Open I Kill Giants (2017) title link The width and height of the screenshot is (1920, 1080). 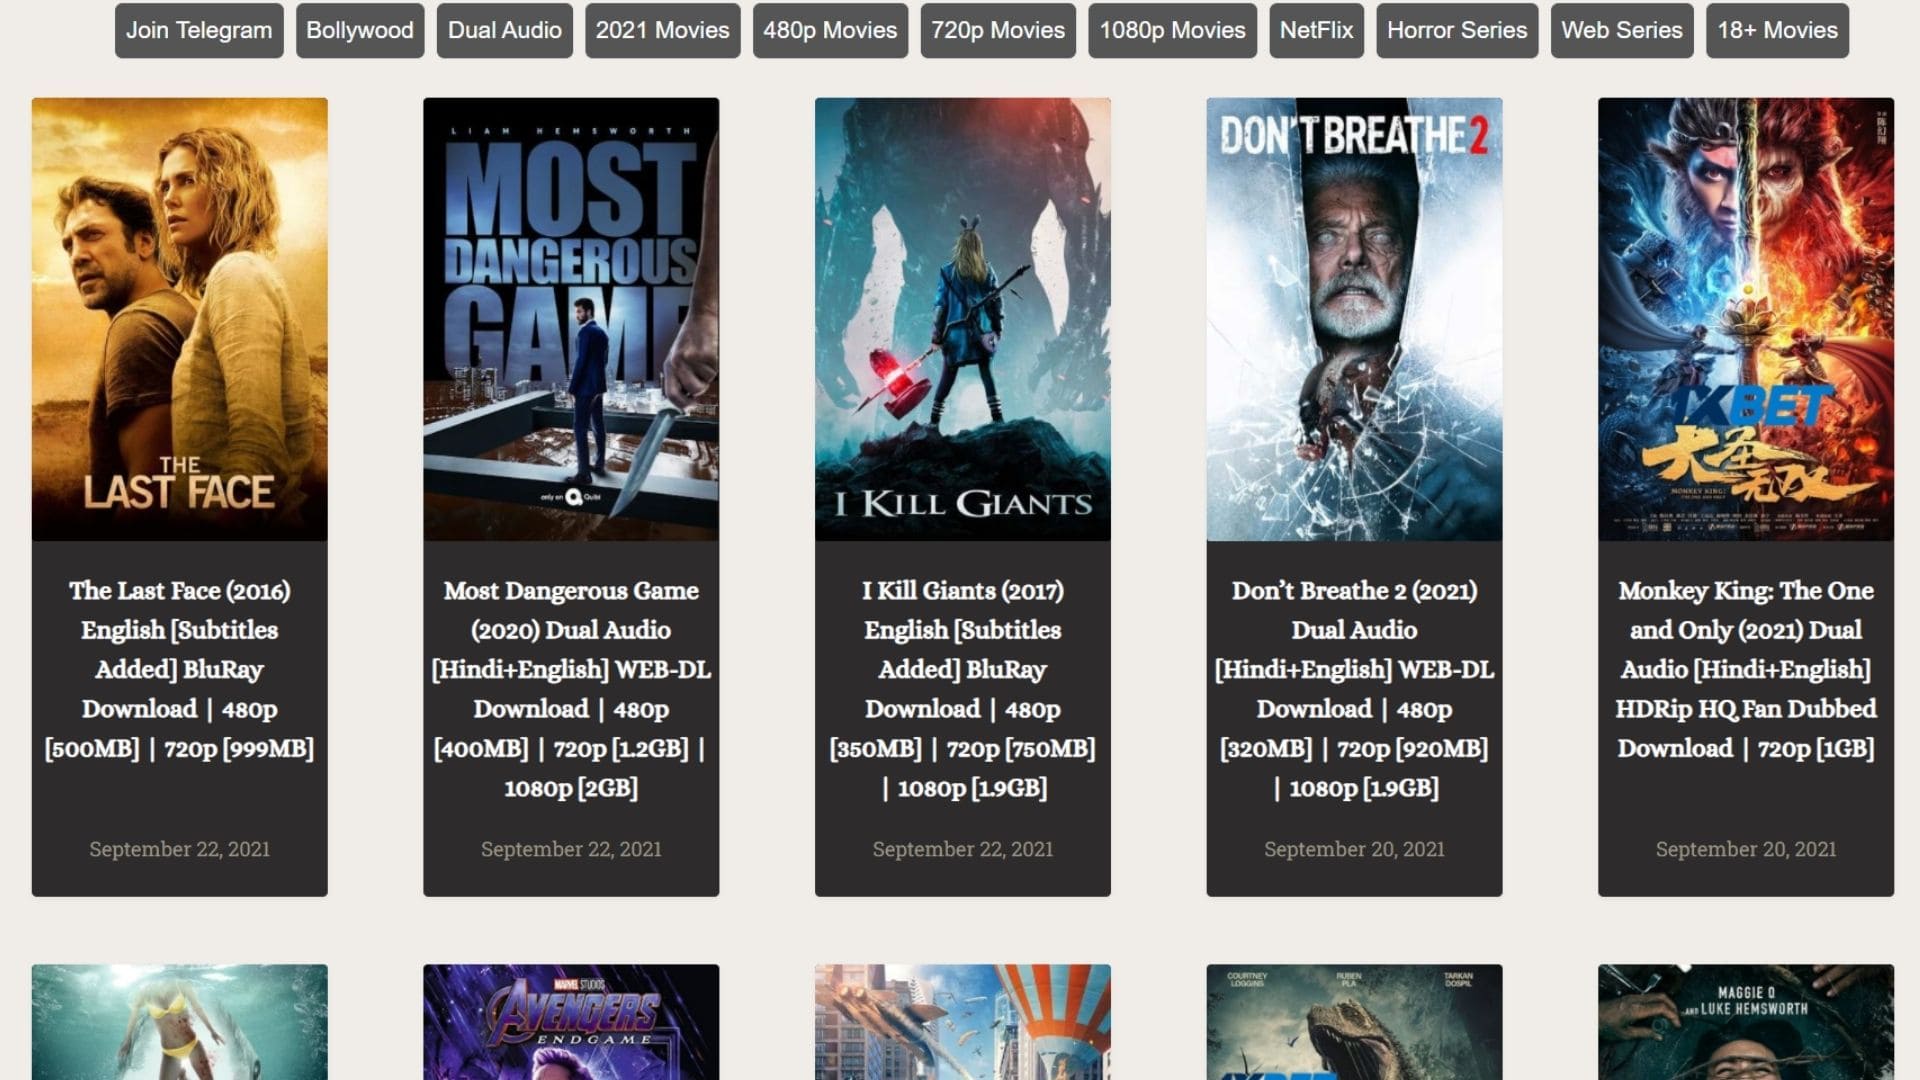963,689
